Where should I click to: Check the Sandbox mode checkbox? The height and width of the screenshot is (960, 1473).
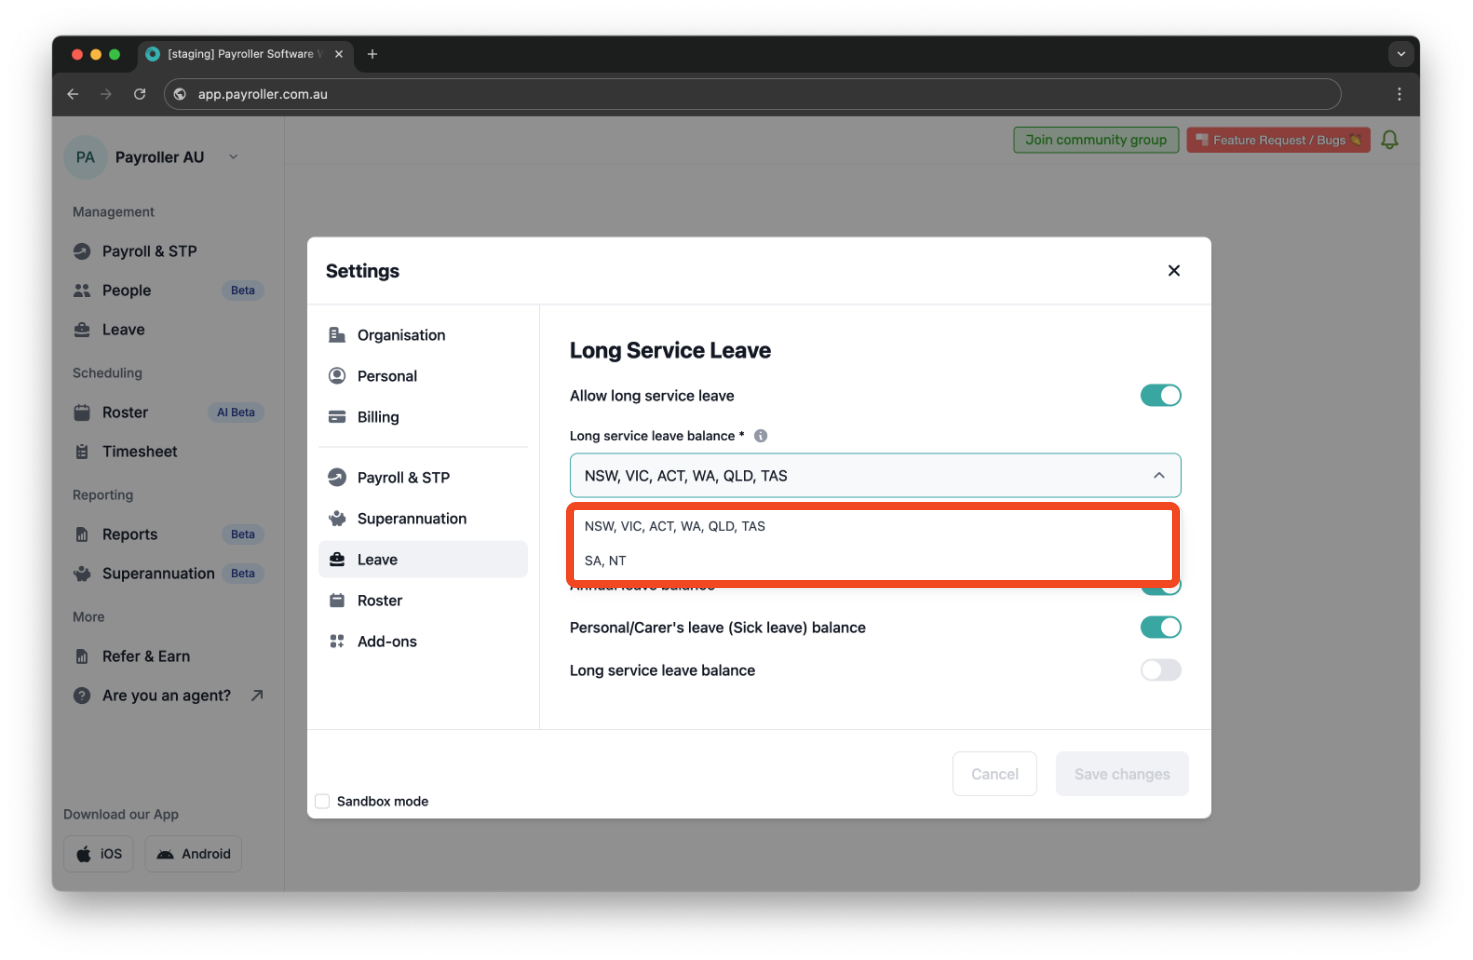322,800
